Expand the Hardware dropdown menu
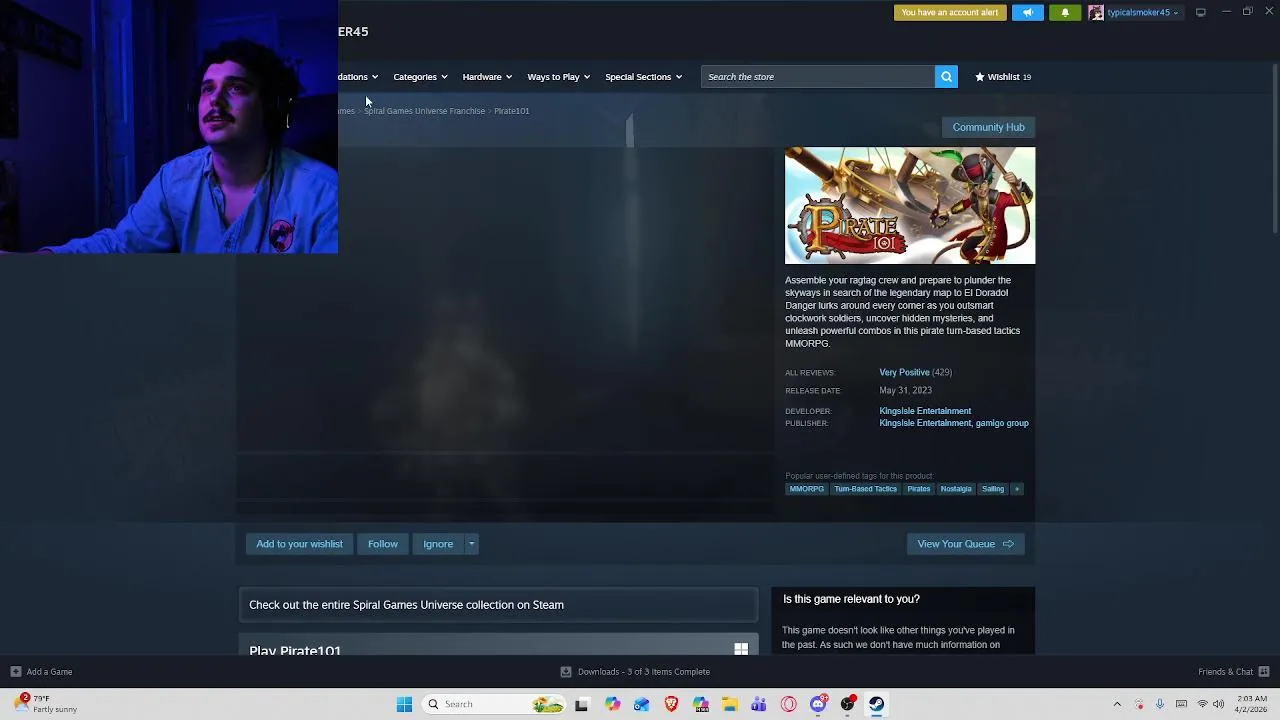Viewport: 1280px width, 720px height. (487, 77)
